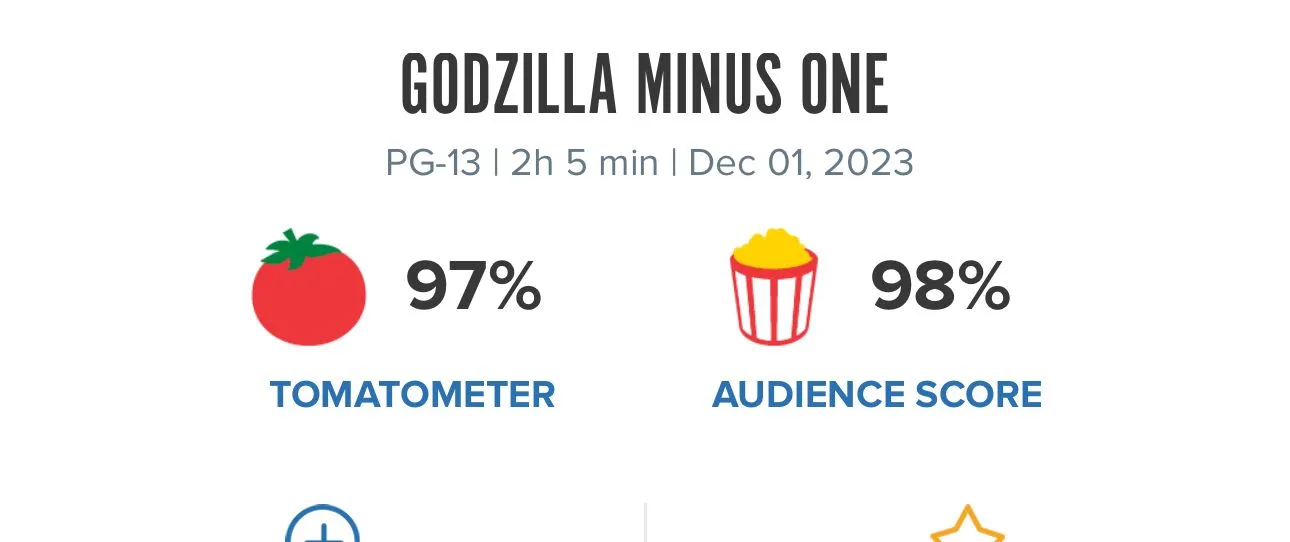The height and width of the screenshot is (542, 1290).
Task: Open the AUDIENCE SCORE link
Action: click(877, 395)
